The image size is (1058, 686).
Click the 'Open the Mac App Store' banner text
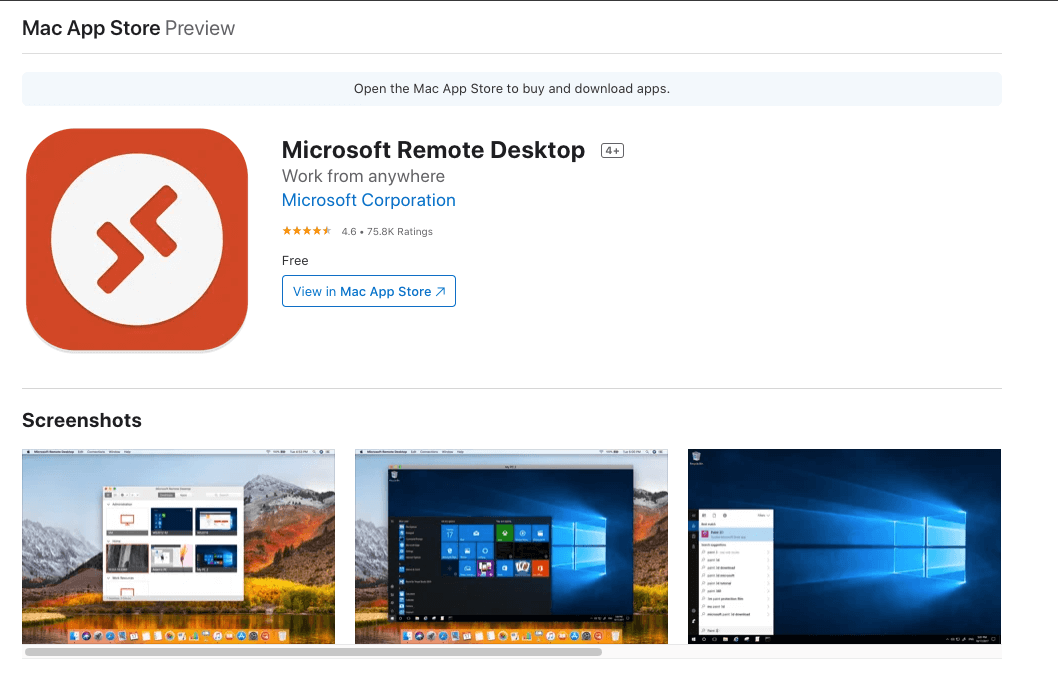511,89
